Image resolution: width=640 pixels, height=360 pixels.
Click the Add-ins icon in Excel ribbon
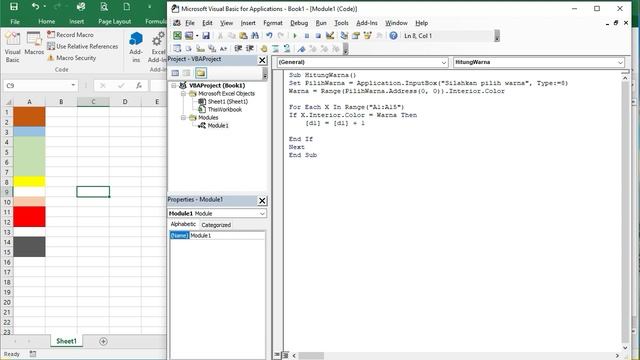coord(136,47)
